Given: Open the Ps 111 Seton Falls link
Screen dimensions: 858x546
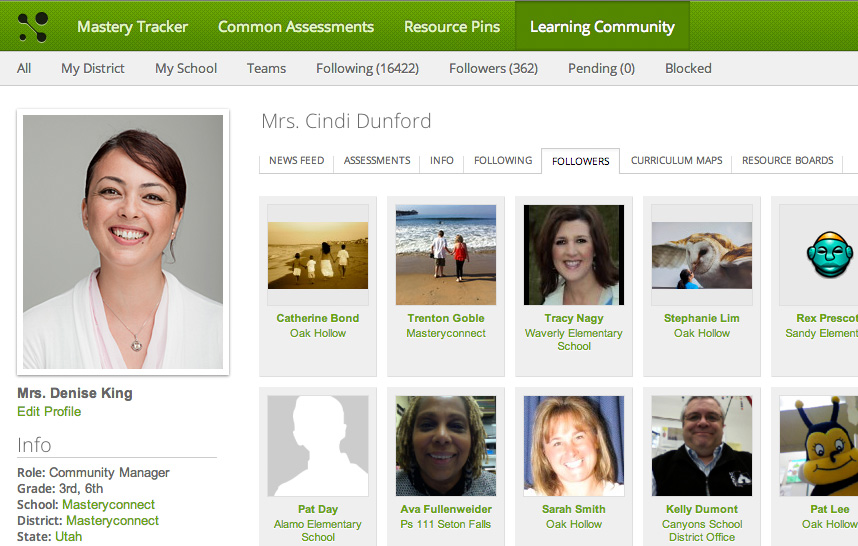Looking at the screenshot, I should point(446,524).
